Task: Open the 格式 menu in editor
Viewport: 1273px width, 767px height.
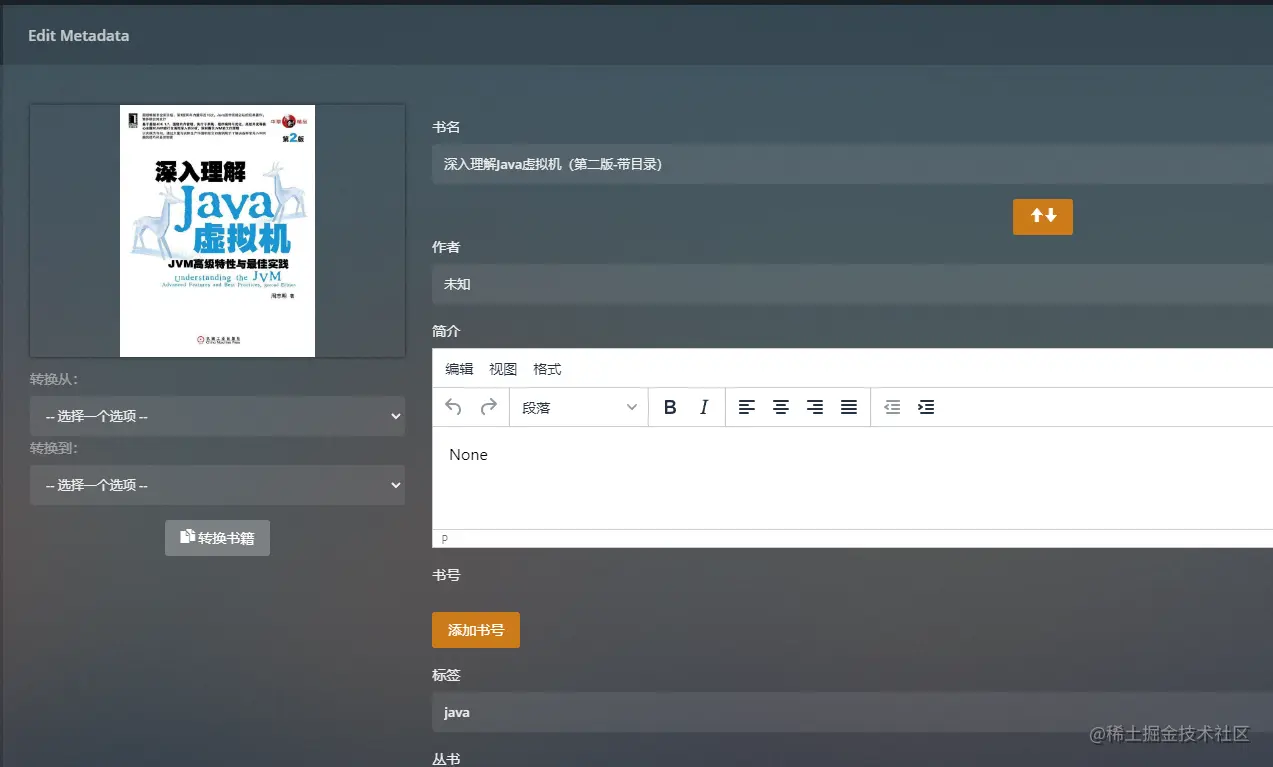Action: (547, 369)
